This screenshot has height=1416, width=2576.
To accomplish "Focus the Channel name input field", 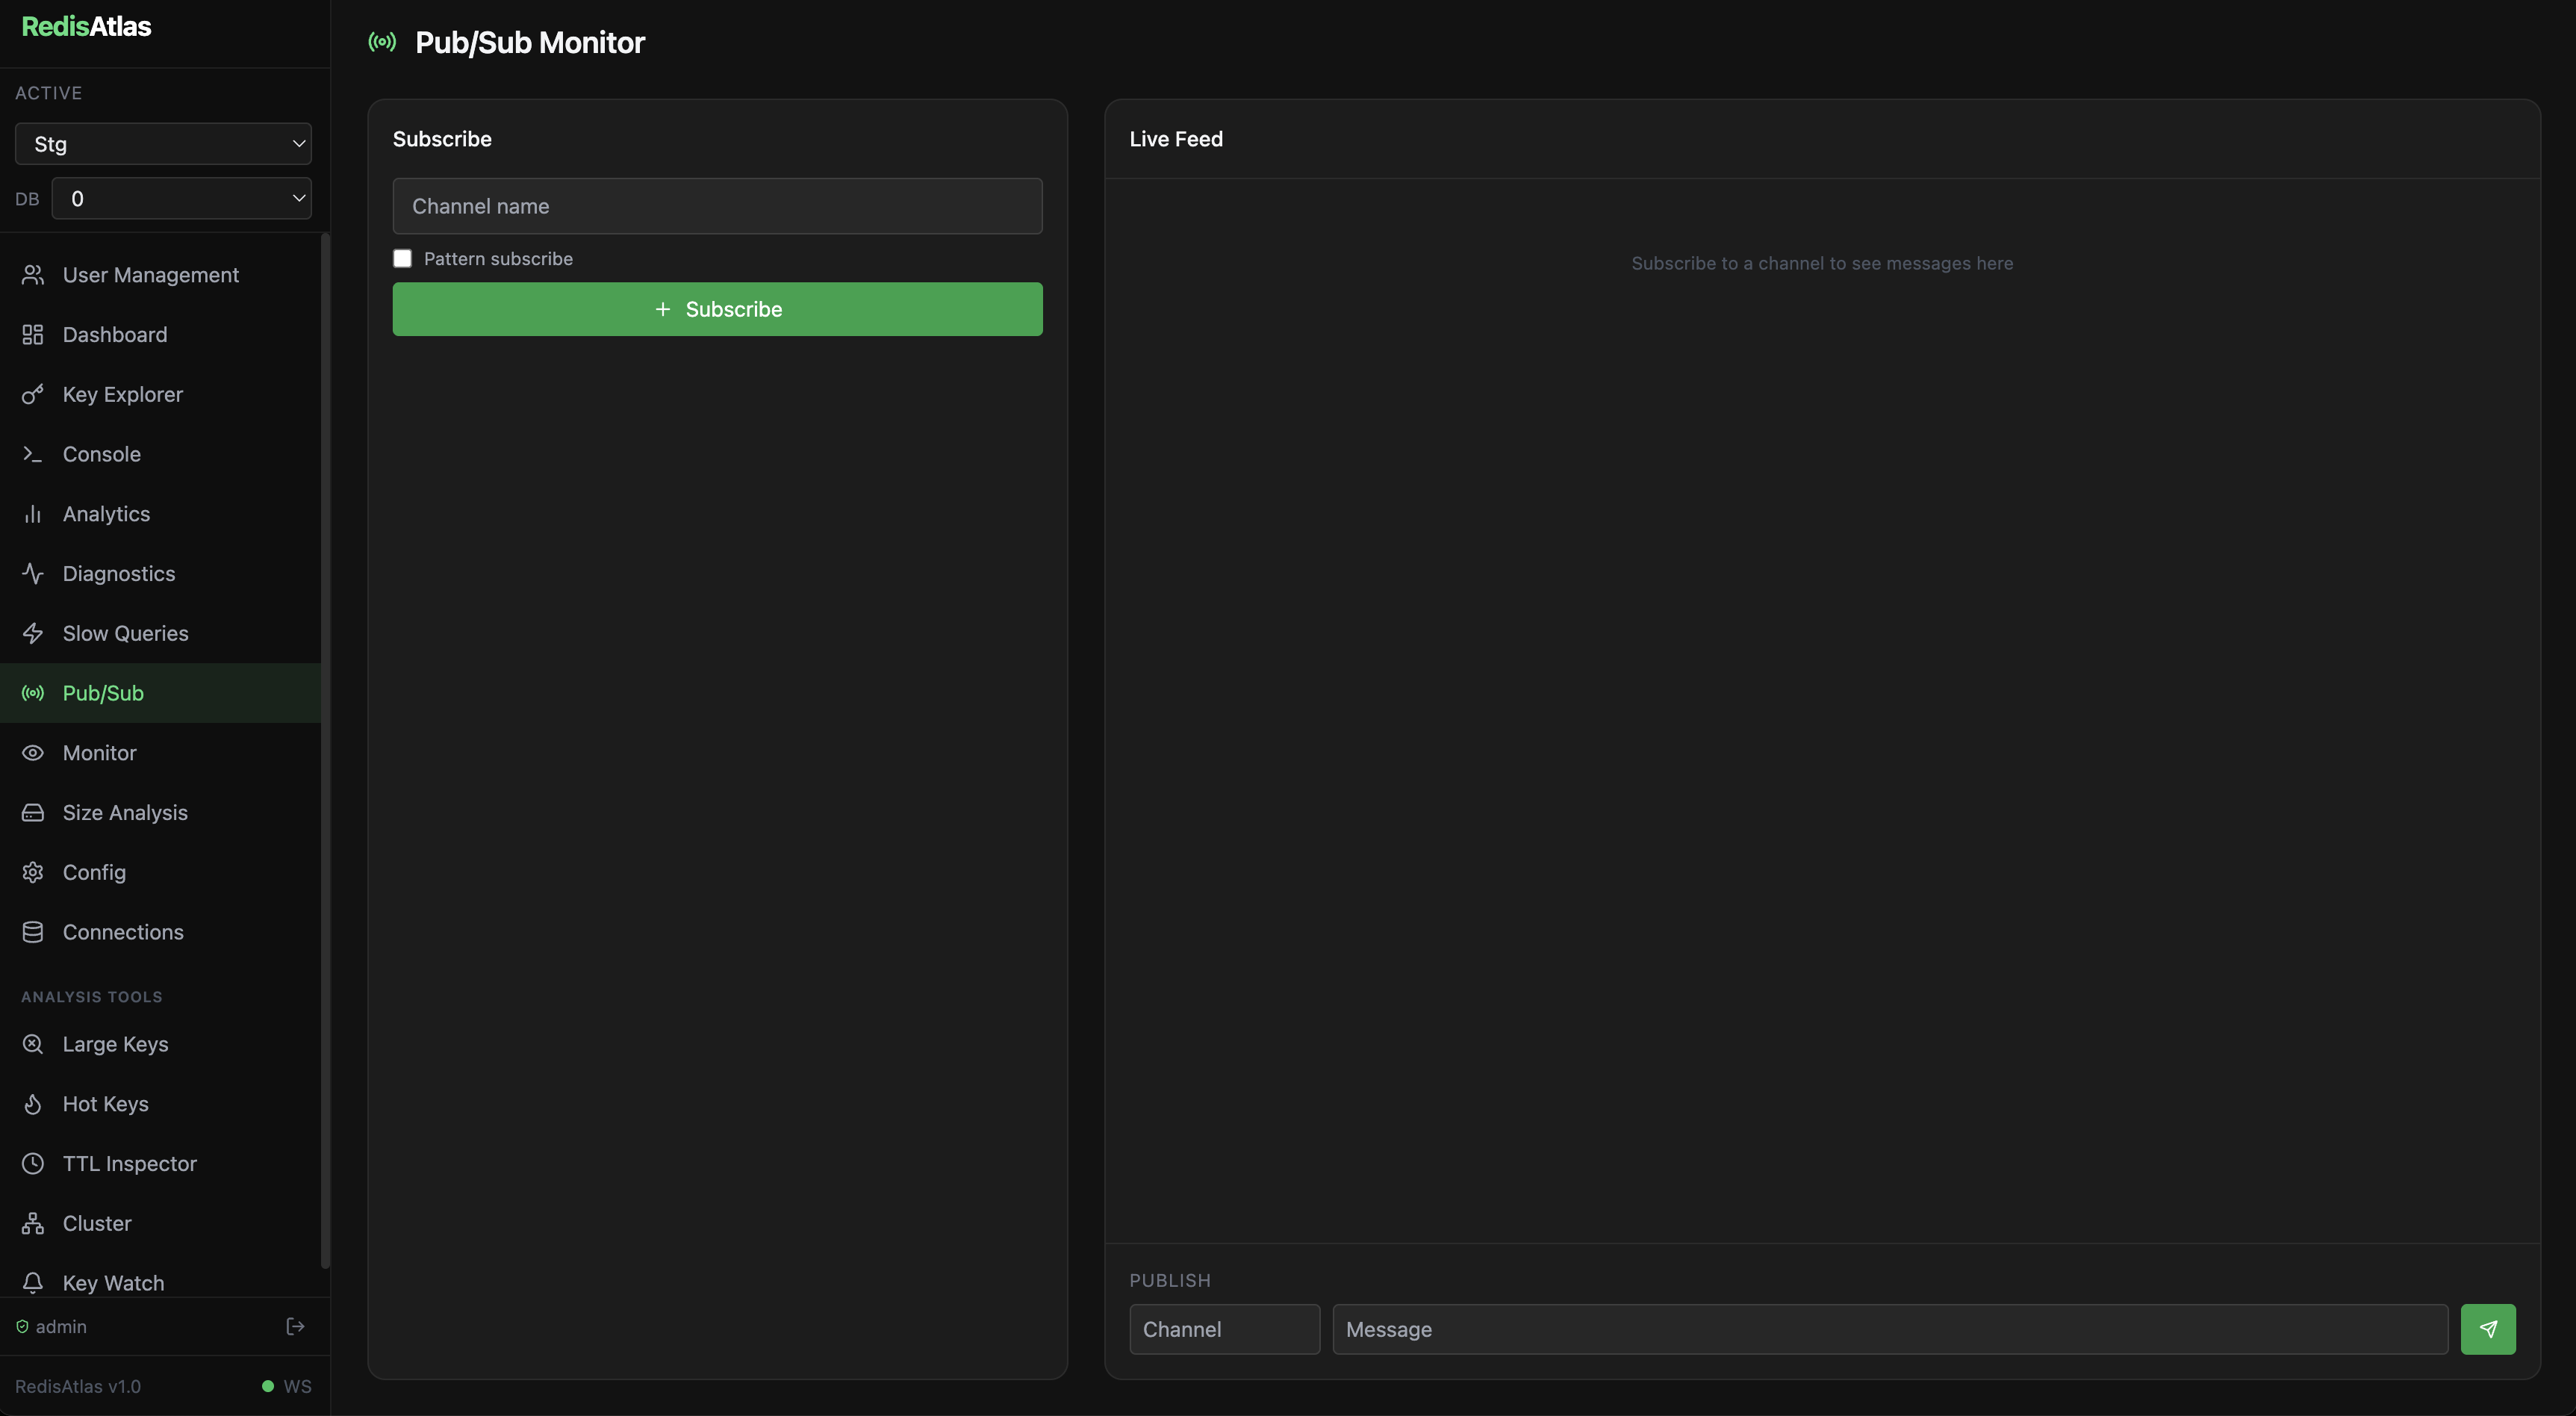I will click(717, 206).
